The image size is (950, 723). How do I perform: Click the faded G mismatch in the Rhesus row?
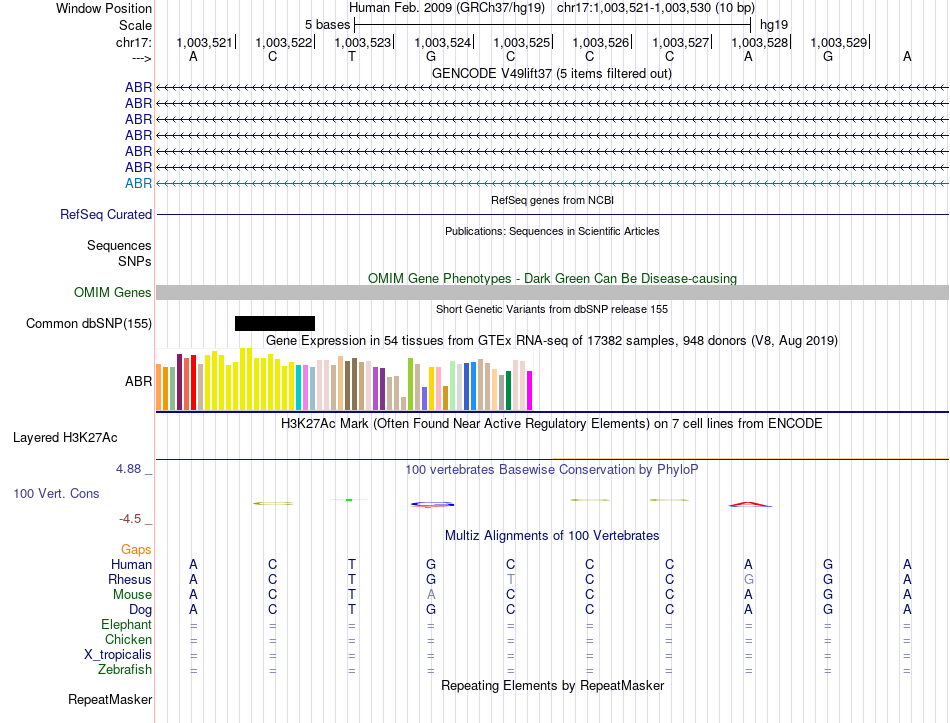click(749, 579)
